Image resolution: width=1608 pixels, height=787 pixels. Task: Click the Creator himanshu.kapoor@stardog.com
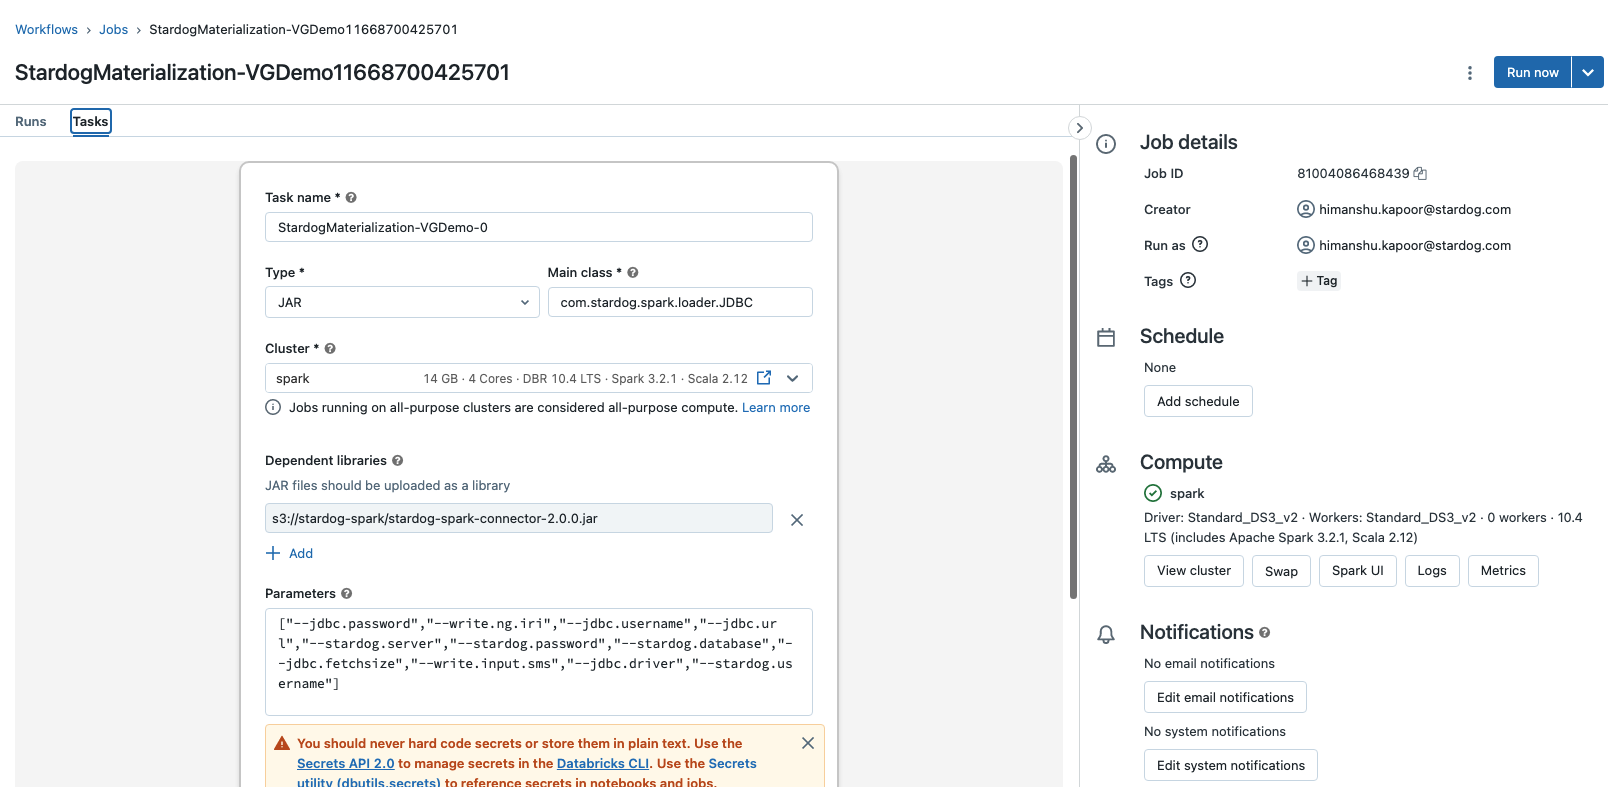[1415, 210]
